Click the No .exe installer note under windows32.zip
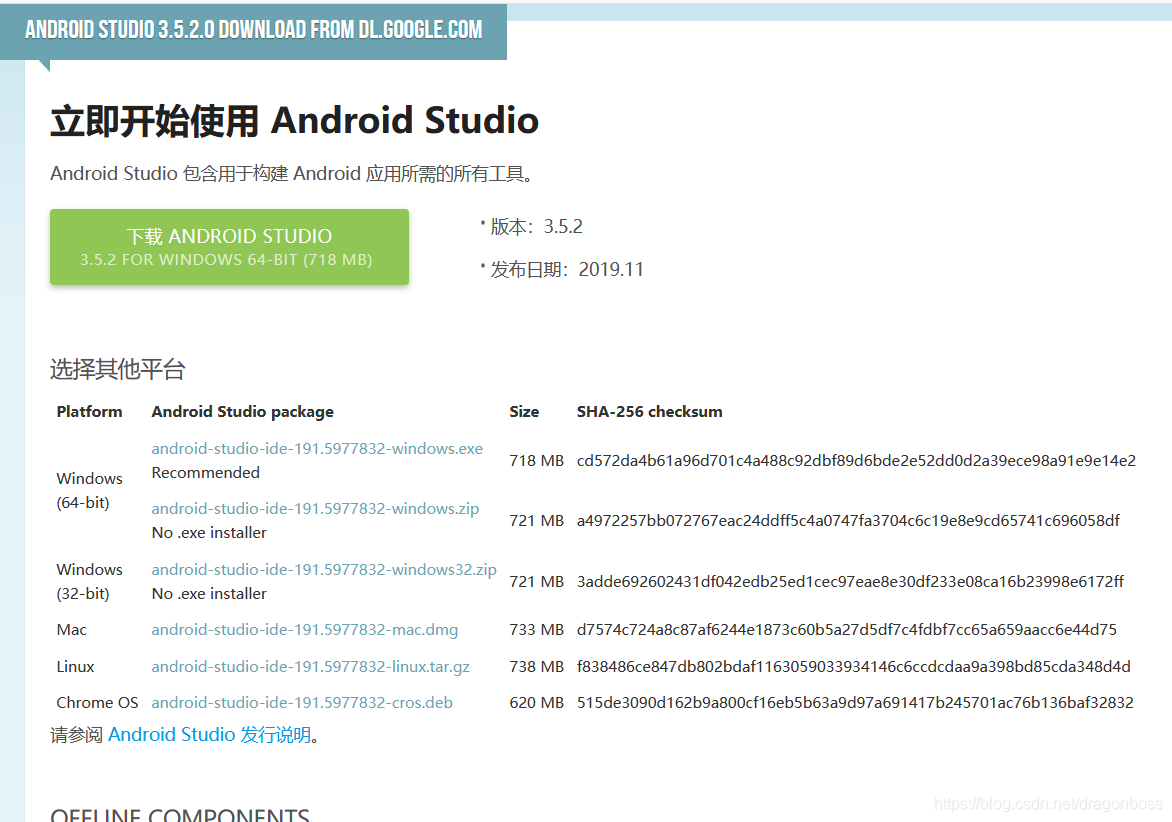 tap(209, 593)
